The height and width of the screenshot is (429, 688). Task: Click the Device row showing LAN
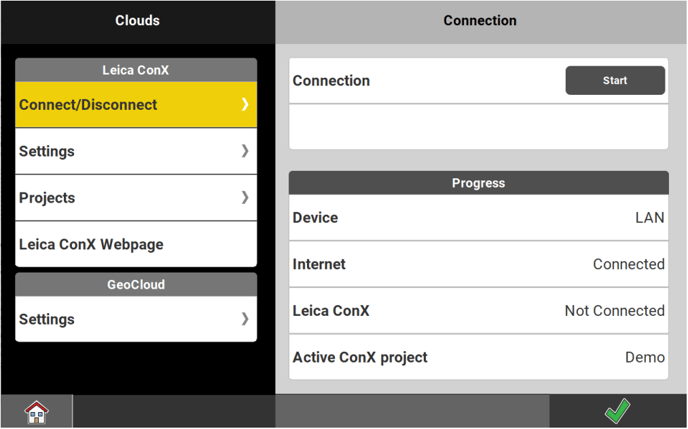(478, 218)
